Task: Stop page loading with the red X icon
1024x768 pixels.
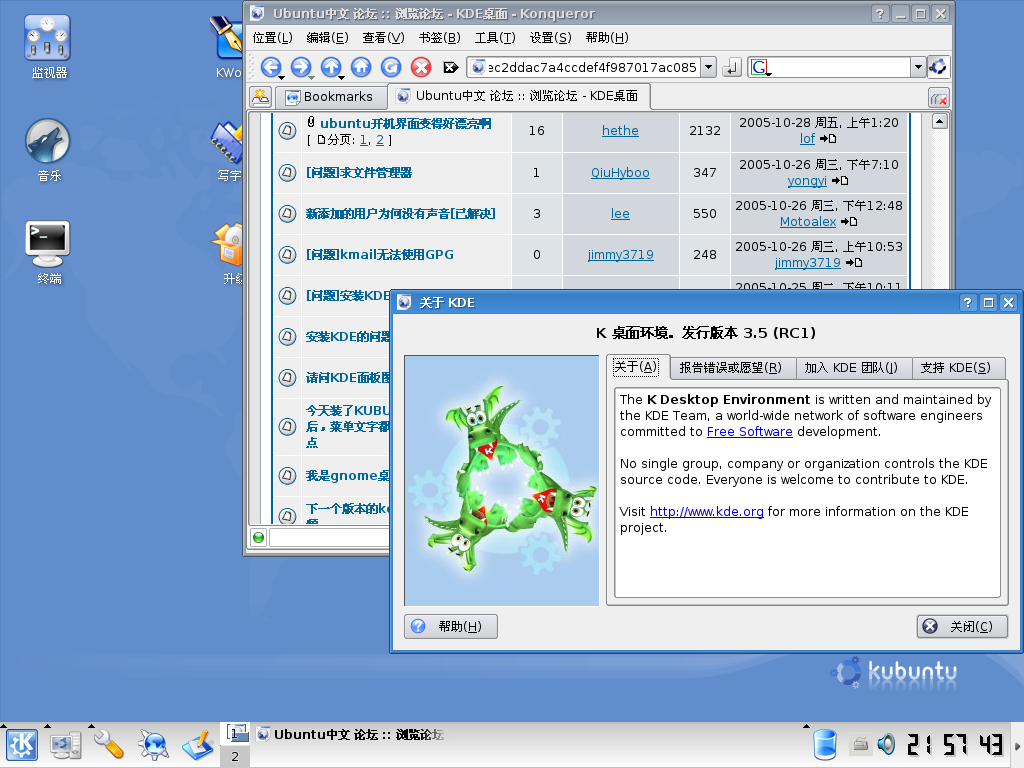Action: click(x=421, y=67)
